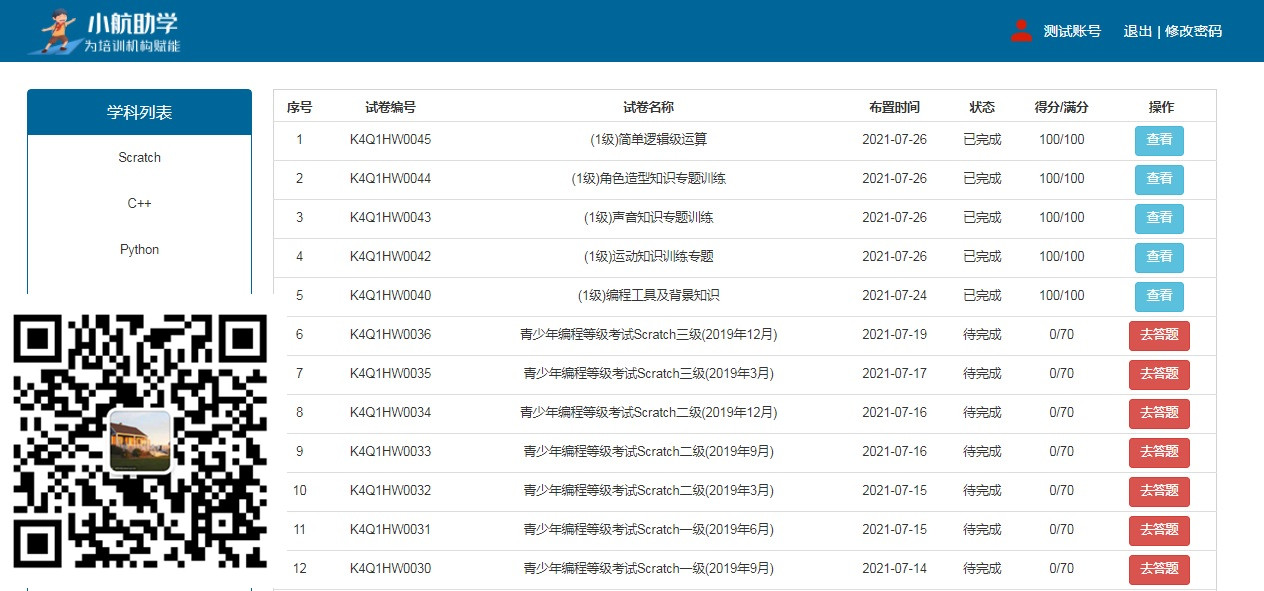Click the 得分/满分 column header
Screen dimensions: 1264x591
1062,107
